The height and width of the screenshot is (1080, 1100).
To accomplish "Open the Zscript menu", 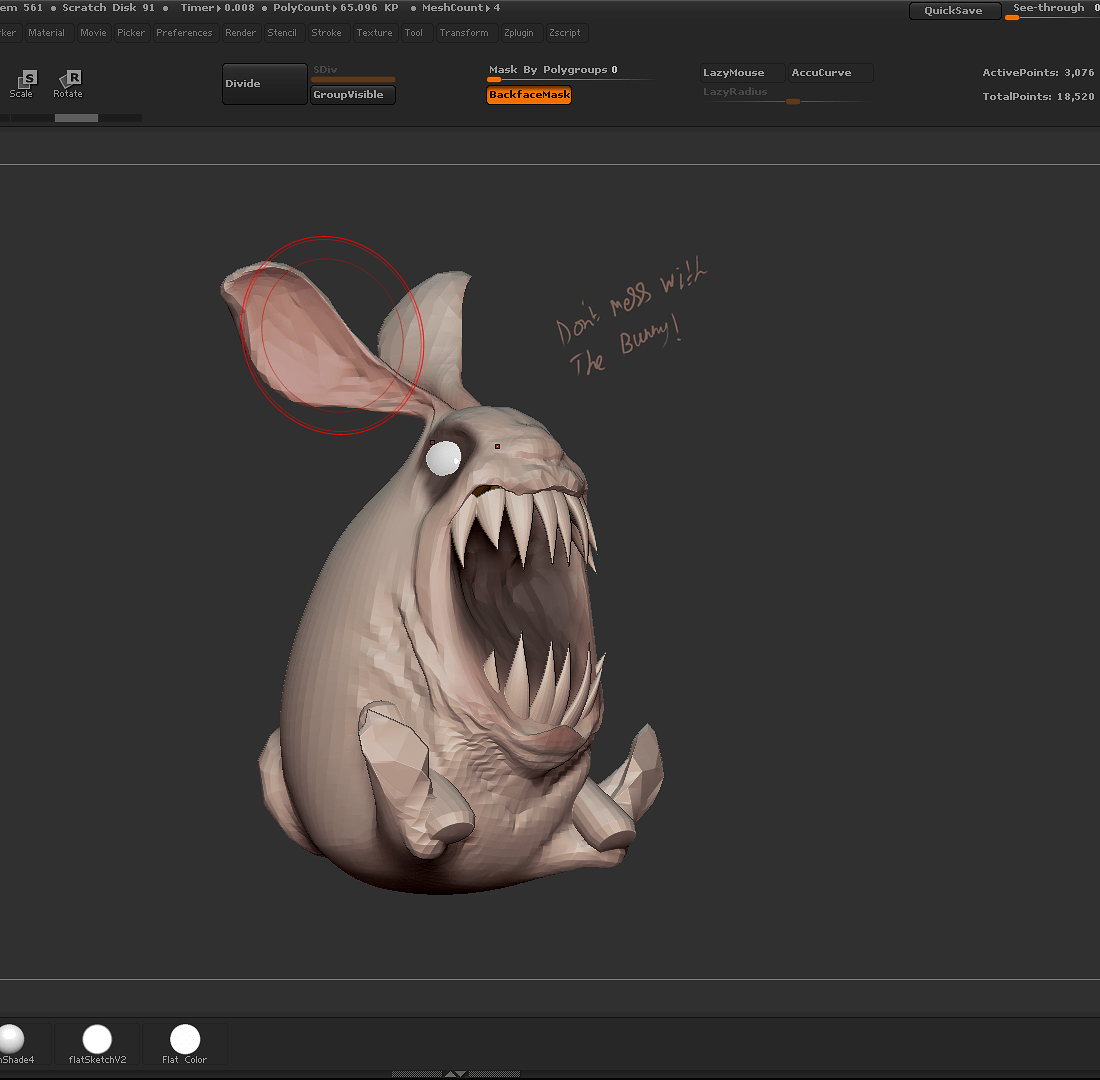I will 565,33.
